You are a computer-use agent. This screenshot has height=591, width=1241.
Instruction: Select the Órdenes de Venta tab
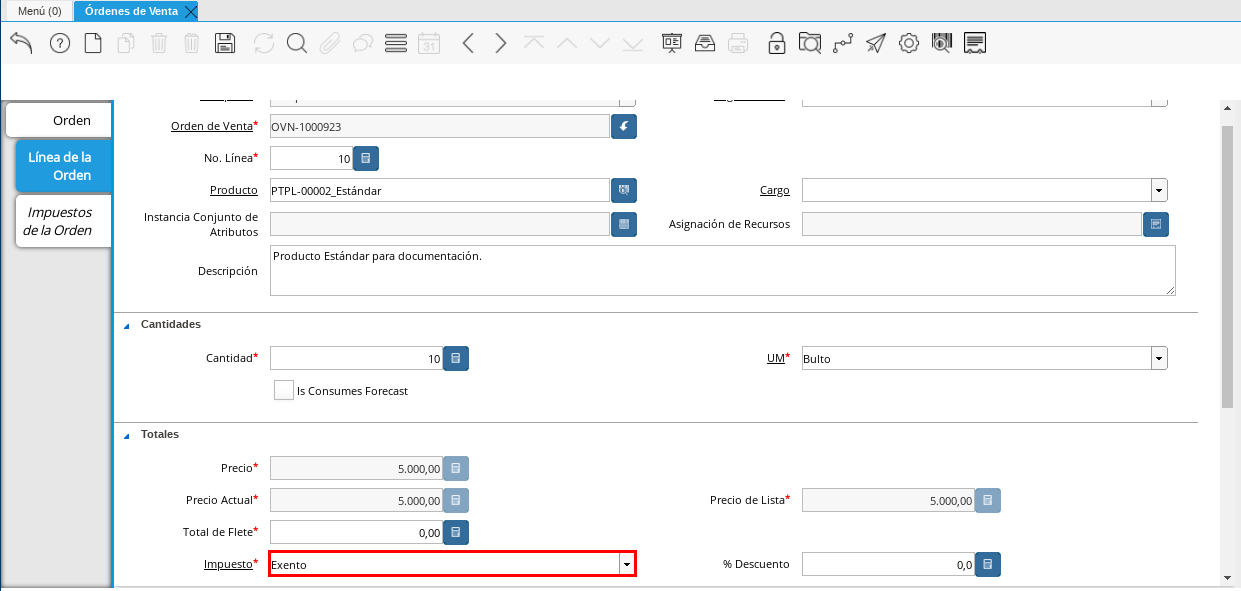[131, 11]
